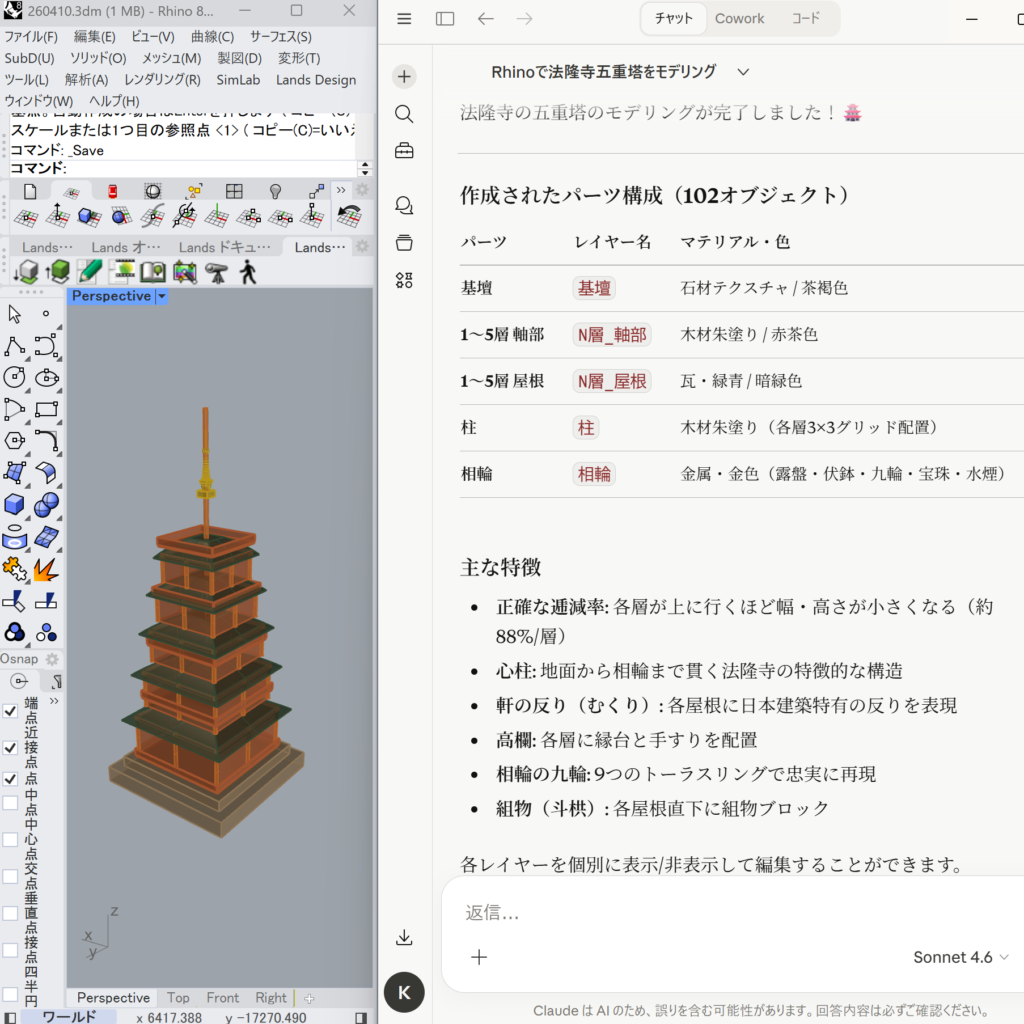Image resolution: width=1024 pixels, height=1024 pixels.
Task: Start new chat with plus icon
Action: pos(404,77)
